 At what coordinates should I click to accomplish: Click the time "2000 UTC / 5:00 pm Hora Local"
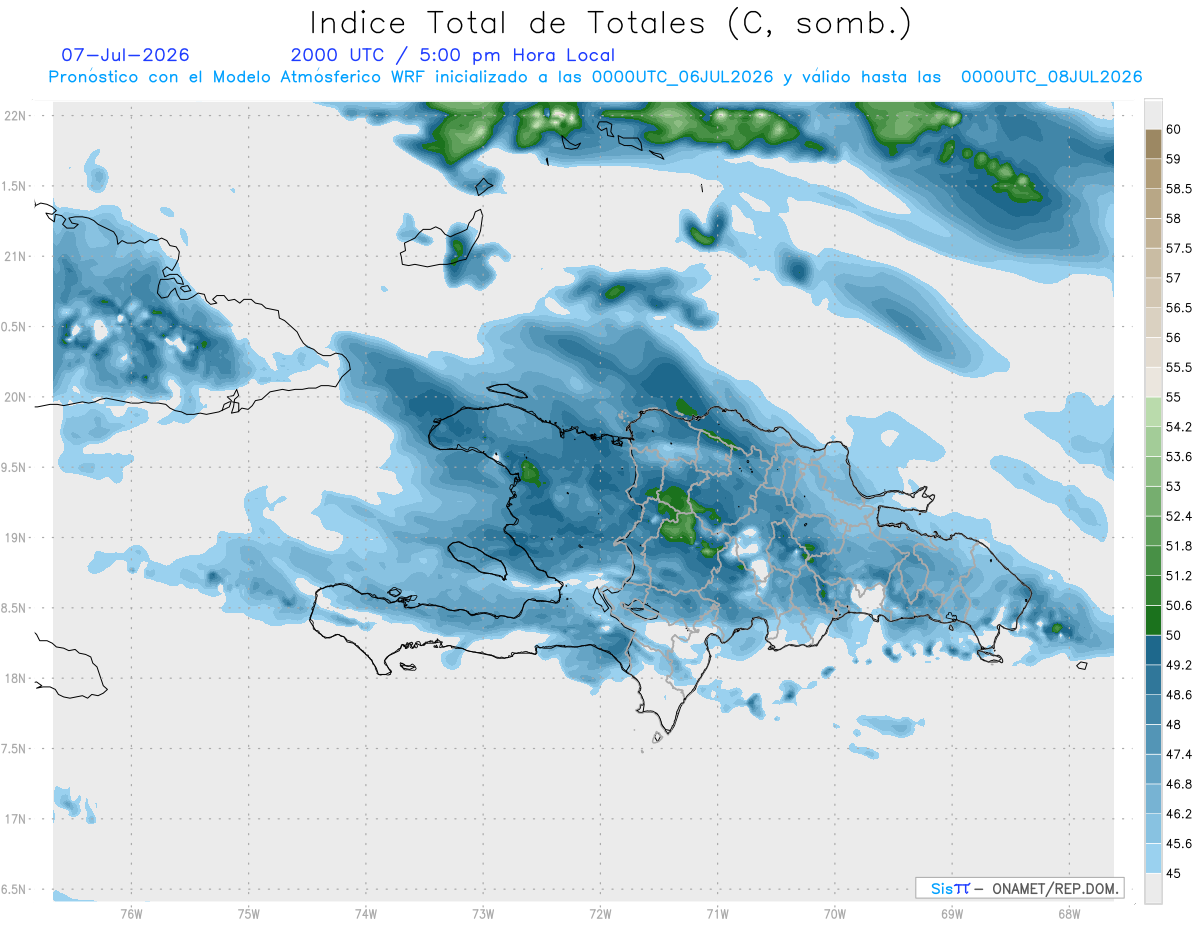click(x=453, y=56)
